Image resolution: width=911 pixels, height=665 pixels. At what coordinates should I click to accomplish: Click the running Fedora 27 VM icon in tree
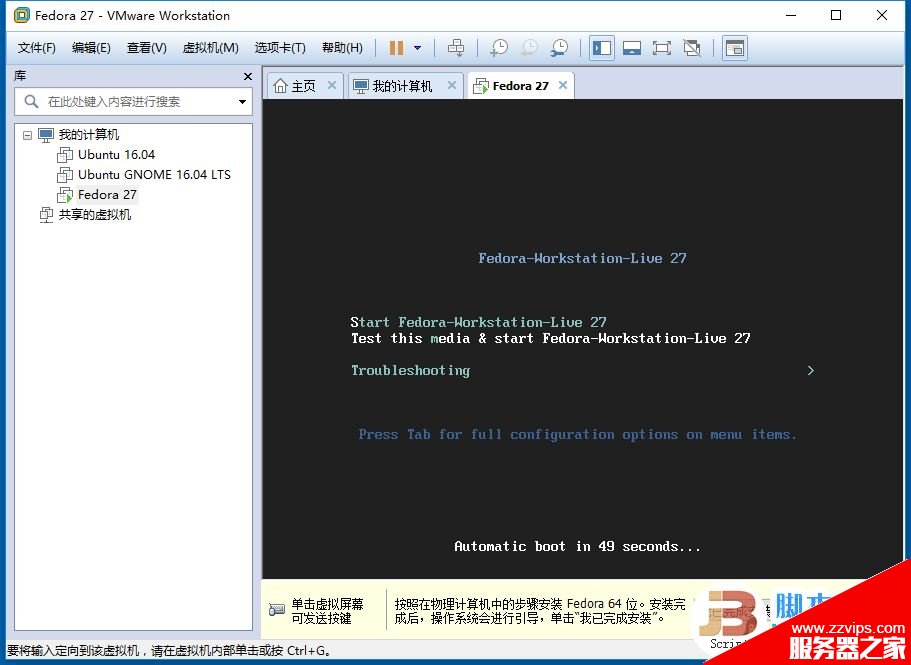tap(64, 195)
